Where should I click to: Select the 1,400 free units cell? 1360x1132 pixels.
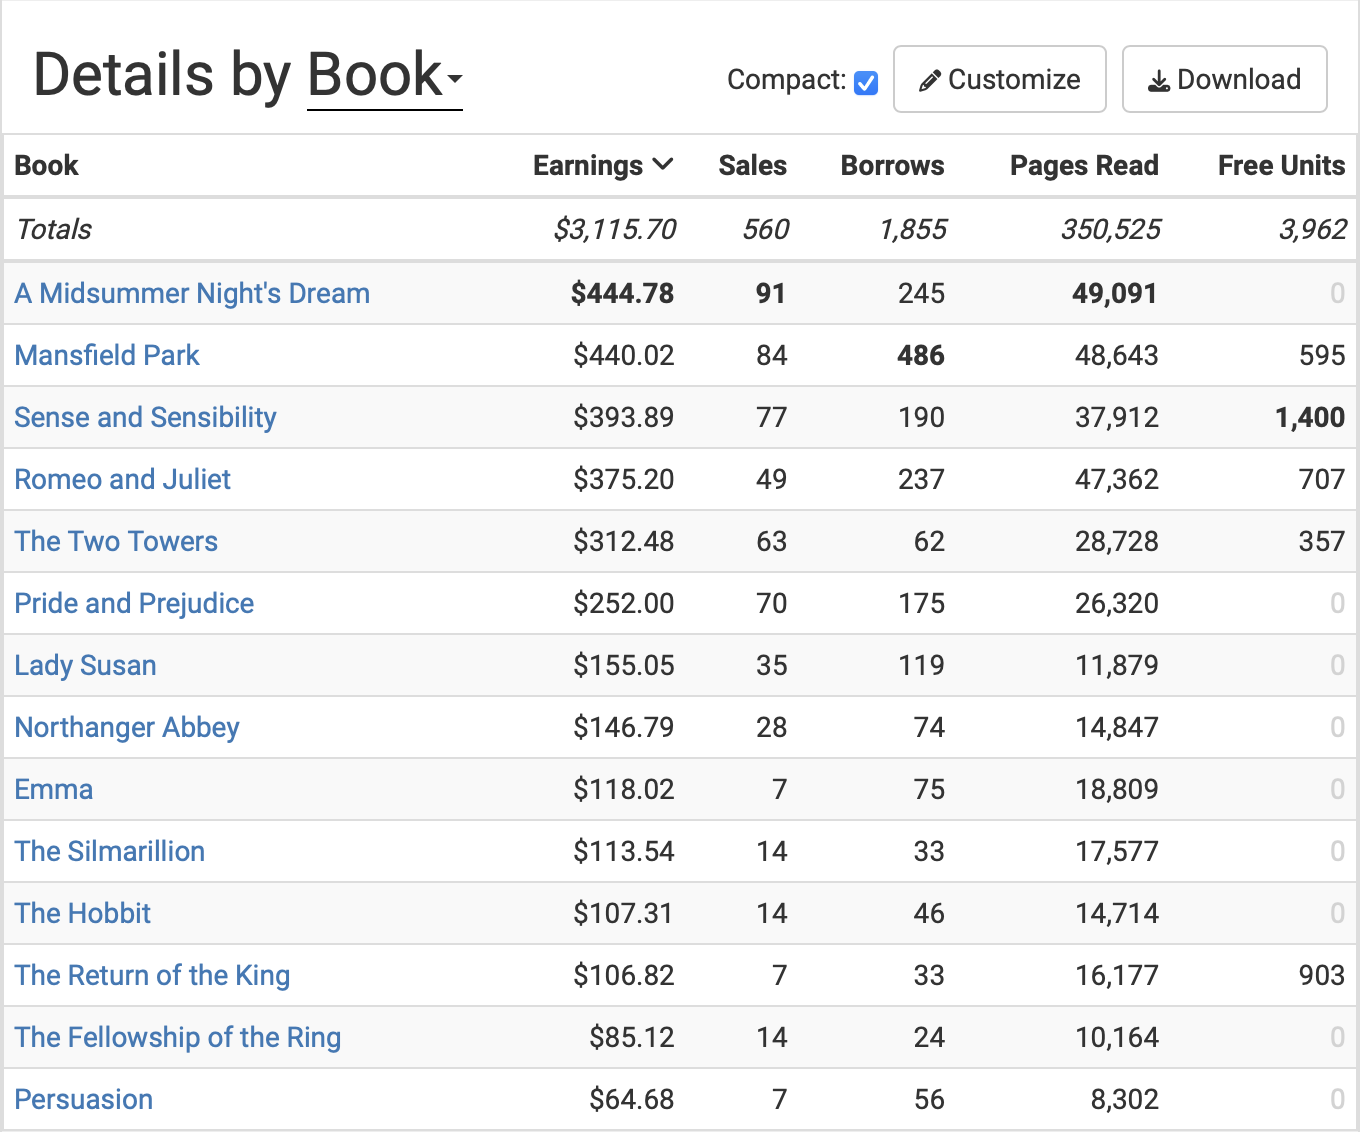click(1310, 417)
